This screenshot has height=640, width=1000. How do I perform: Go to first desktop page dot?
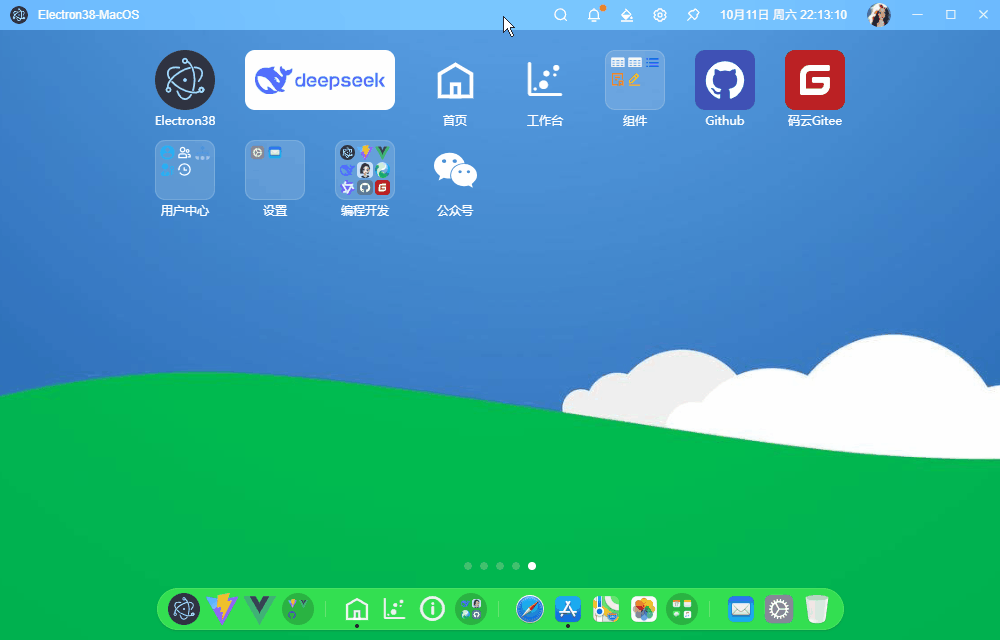pos(468,566)
